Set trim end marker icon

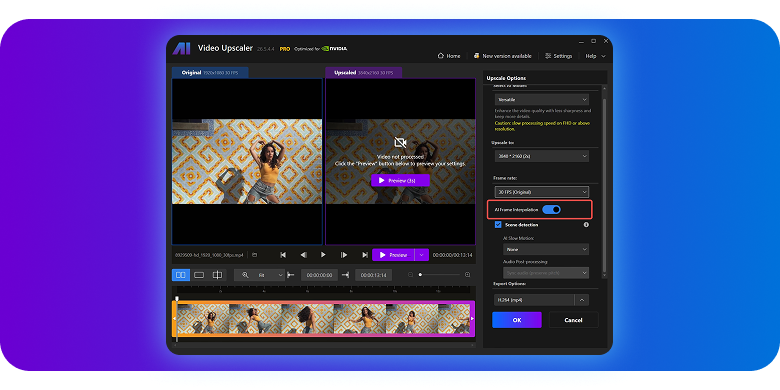pos(346,275)
